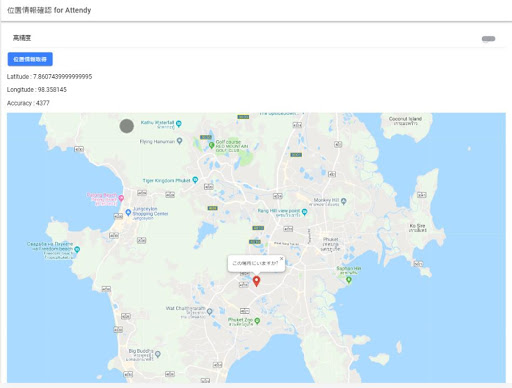The image size is (512, 388).
Task: Click Wat Chalthararam temple marker
Action: [209, 311]
